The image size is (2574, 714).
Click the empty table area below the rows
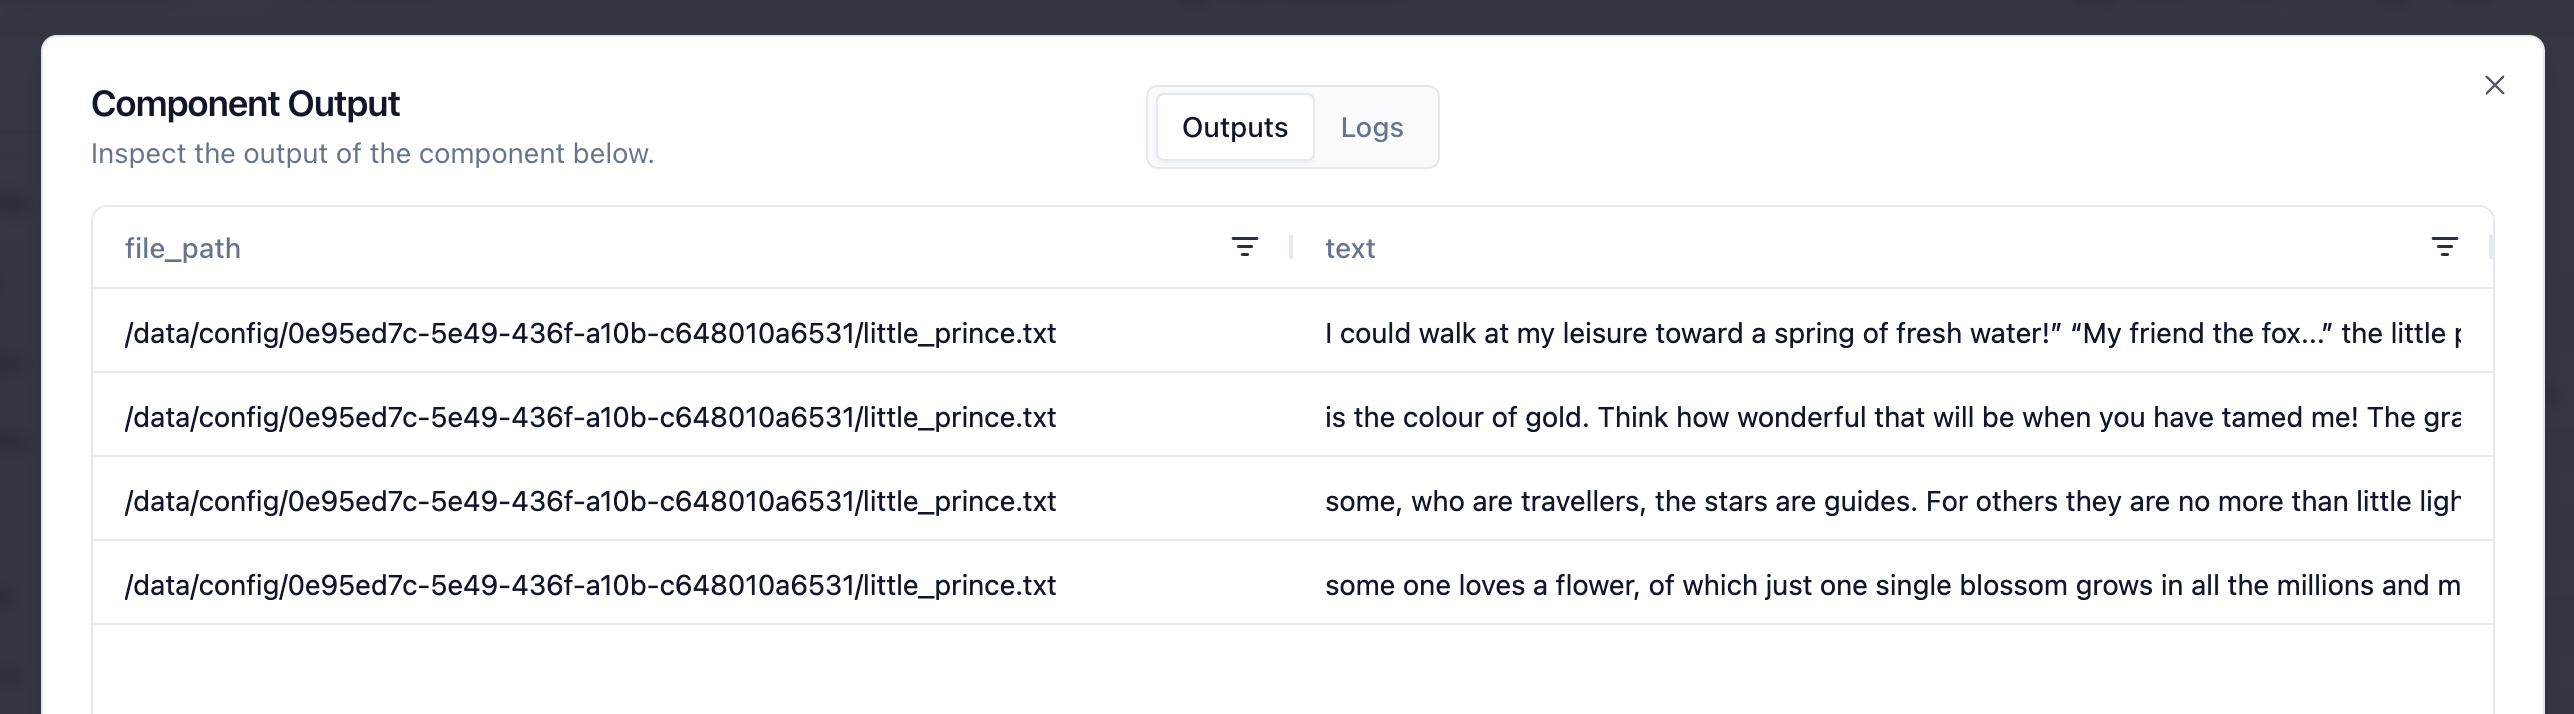point(1290,668)
